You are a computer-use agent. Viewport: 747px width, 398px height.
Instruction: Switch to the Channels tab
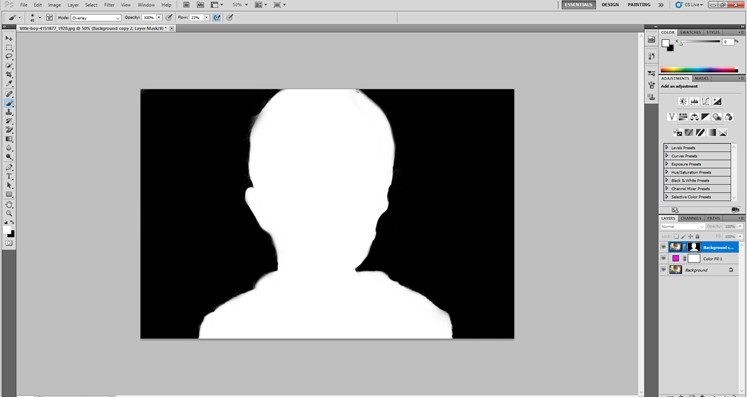coord(690,218)
